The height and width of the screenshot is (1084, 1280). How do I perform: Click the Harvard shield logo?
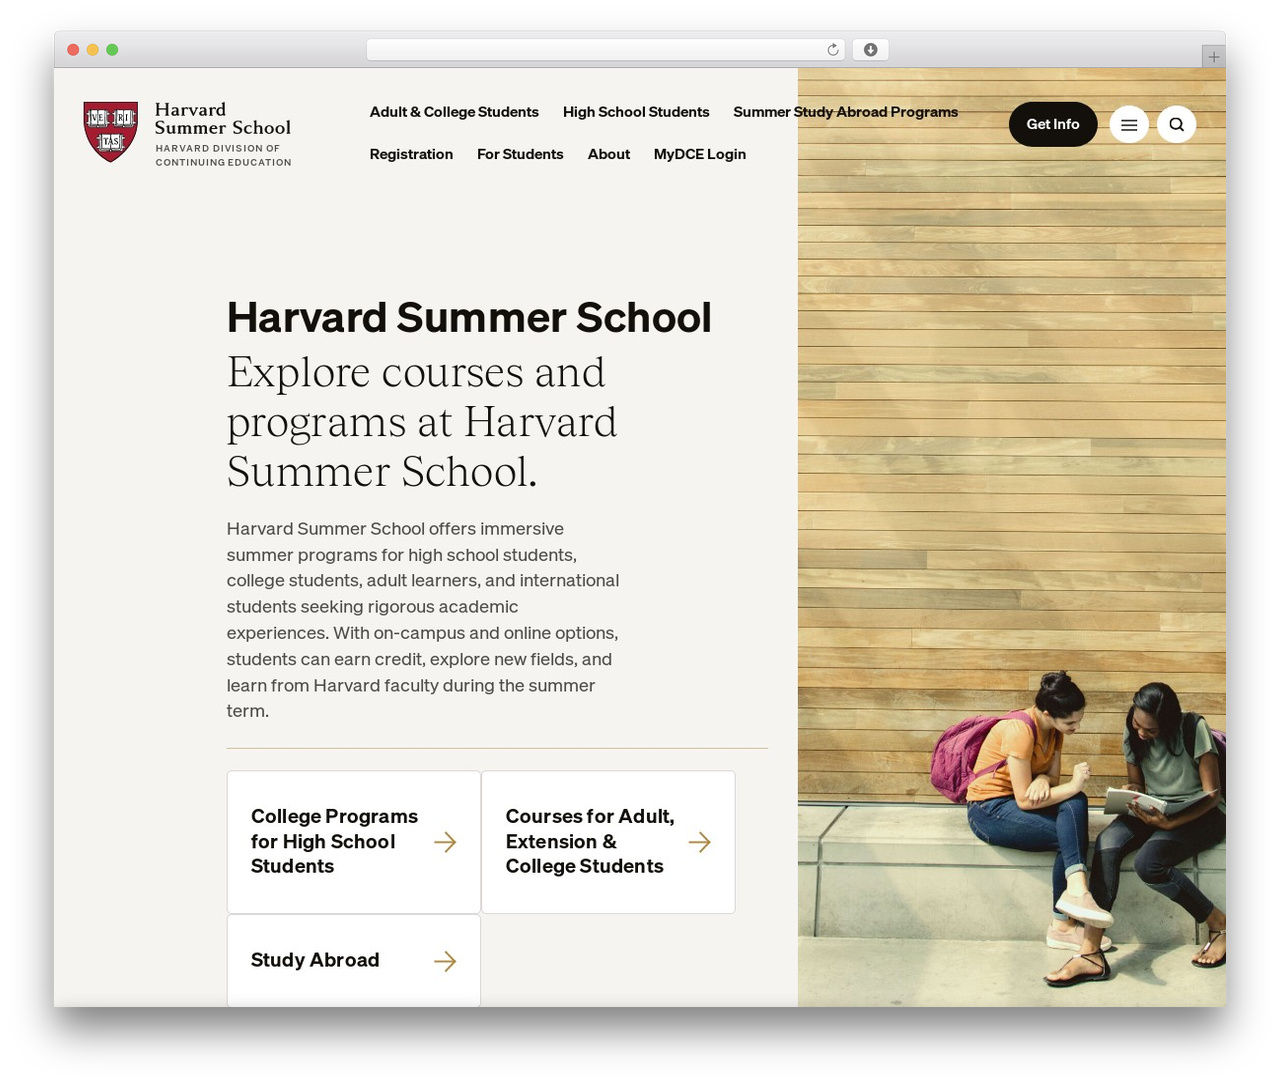click(x=111, y=131)
